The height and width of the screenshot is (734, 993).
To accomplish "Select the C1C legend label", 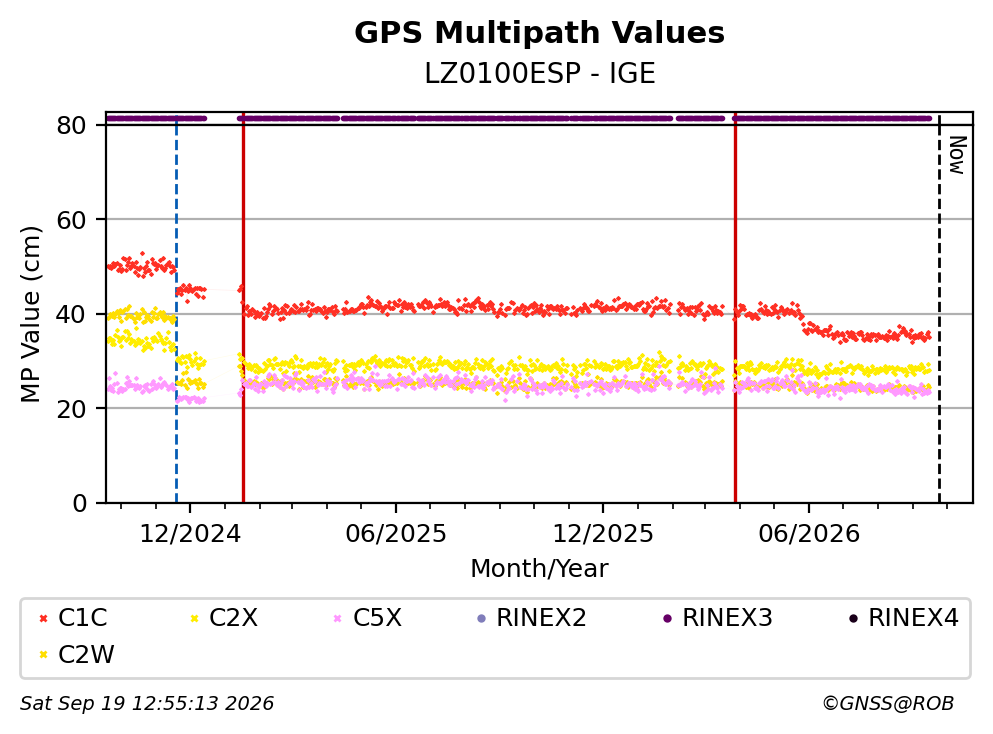I will pyautogui.click(x=82, y=618).
